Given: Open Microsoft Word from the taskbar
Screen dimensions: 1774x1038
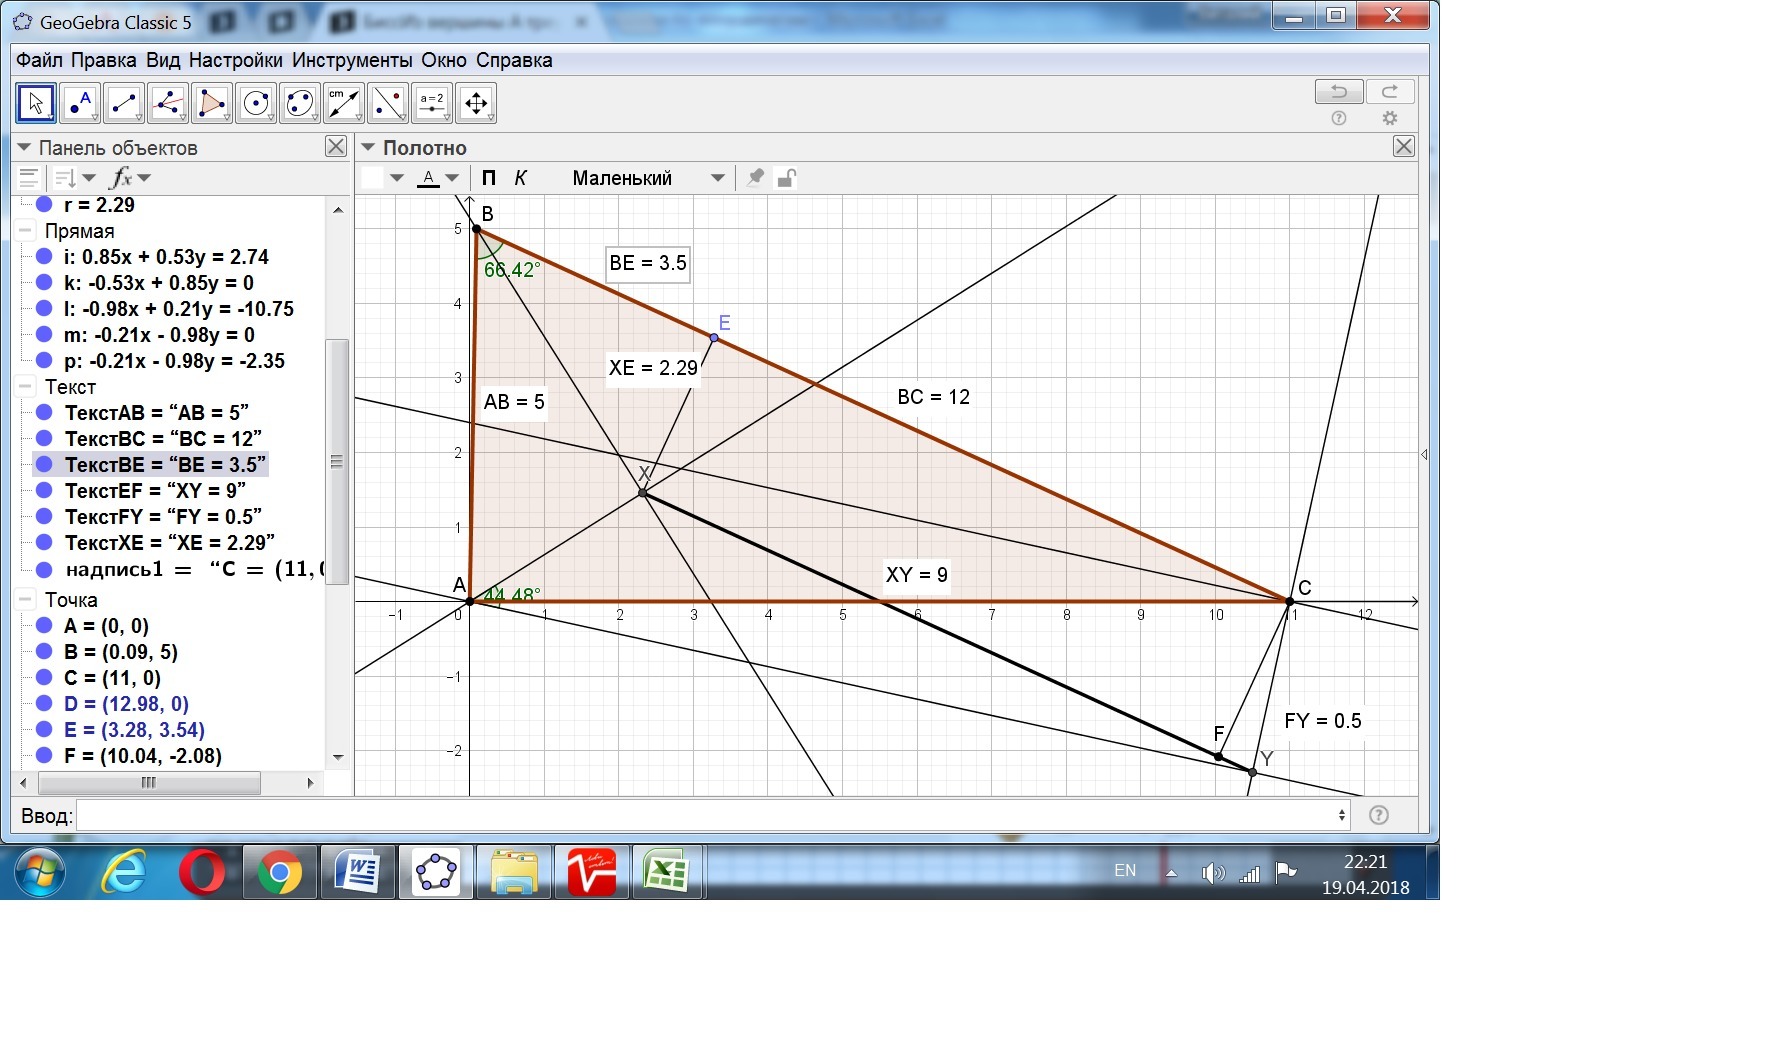Looking at the screenshot, I should click(358, 872).
